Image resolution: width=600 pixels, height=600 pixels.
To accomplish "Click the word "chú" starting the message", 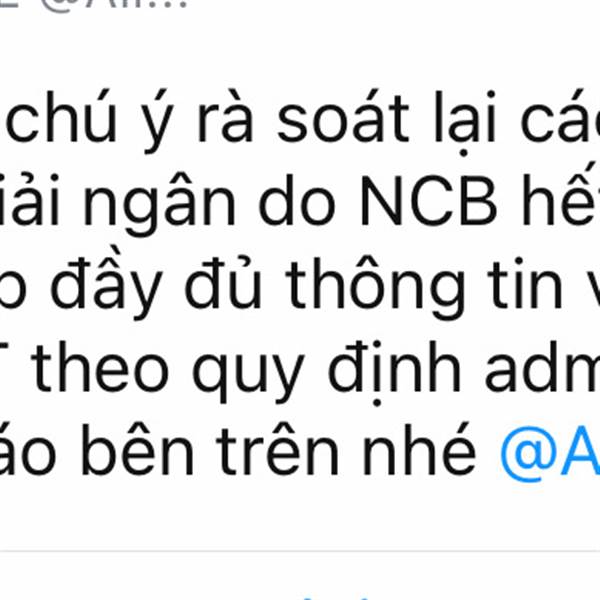I will tap(61, 117).
